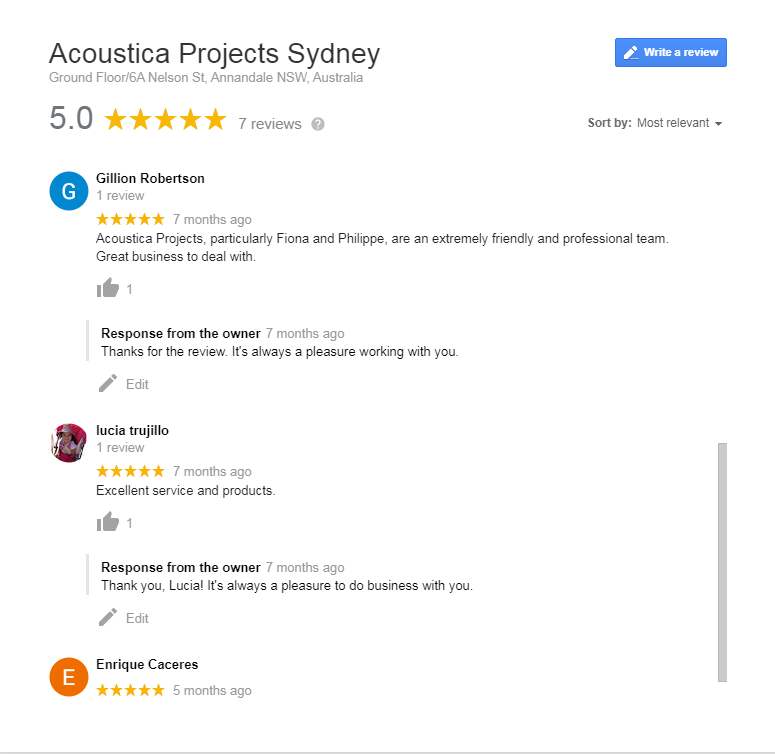Like Gillion Robertson's review with thumbs up
Viewport: 775px width, 754px height.
108,289
